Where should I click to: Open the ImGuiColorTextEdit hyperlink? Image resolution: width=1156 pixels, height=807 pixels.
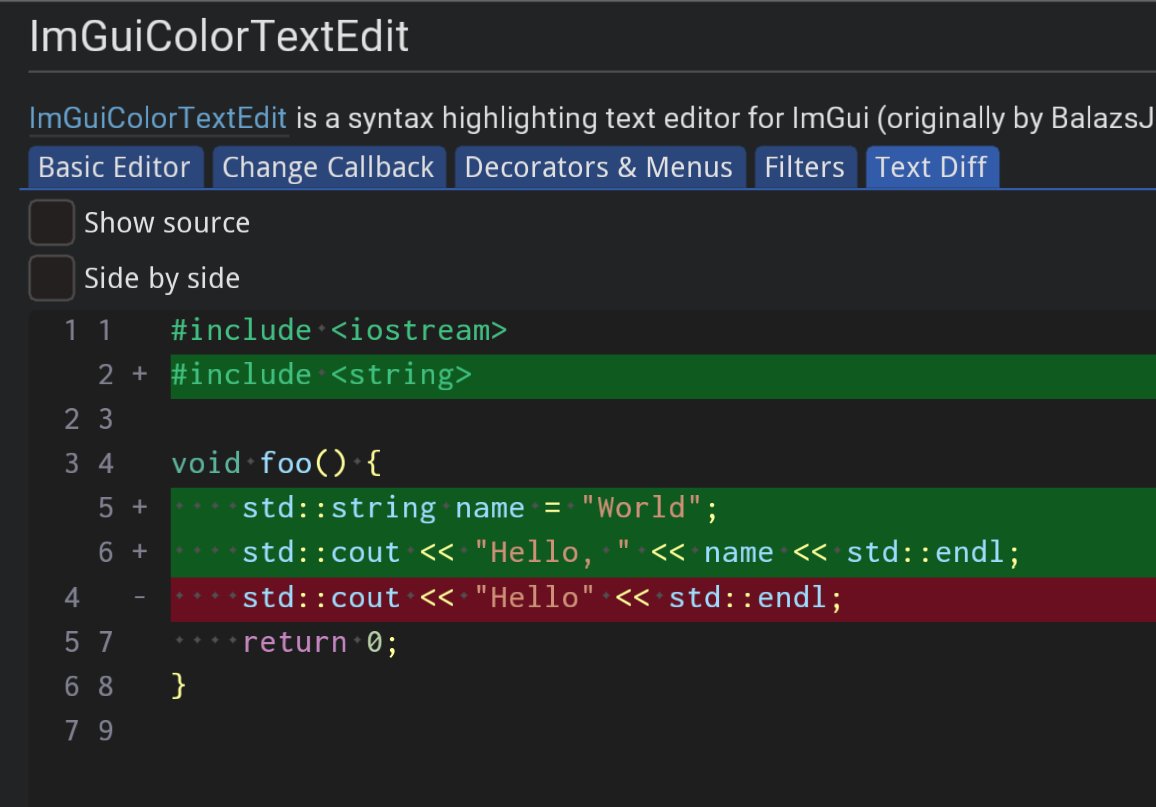(x=158, y=119)
